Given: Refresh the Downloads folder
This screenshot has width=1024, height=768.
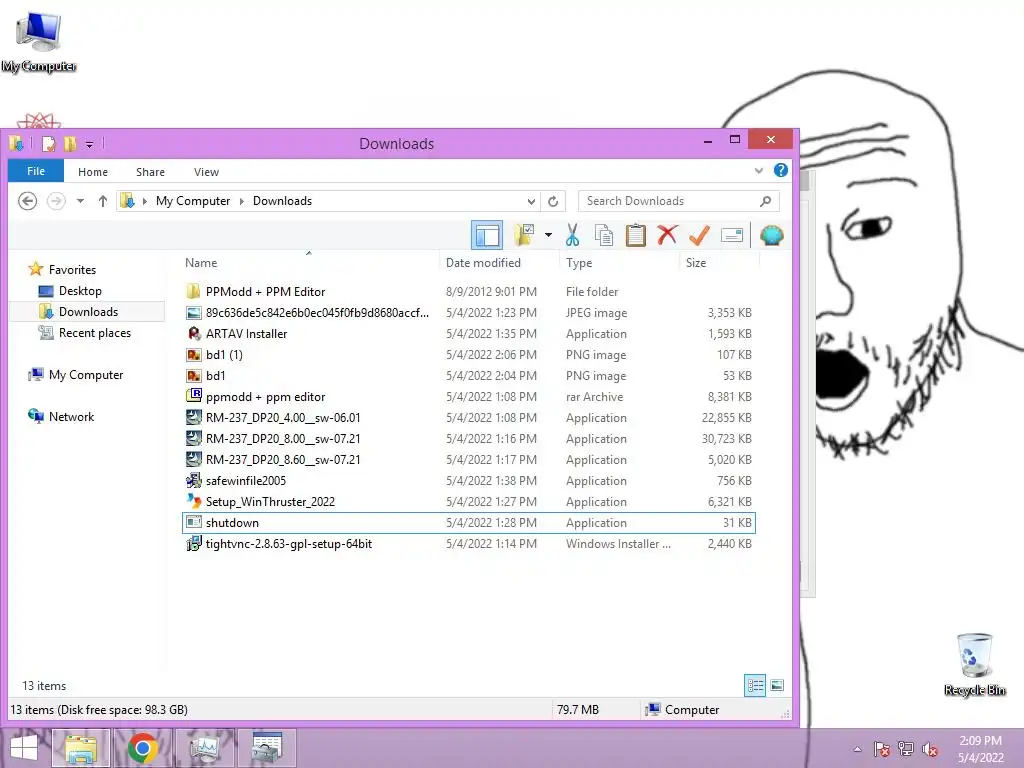Looking at the screenshot, I should (553, 201).
